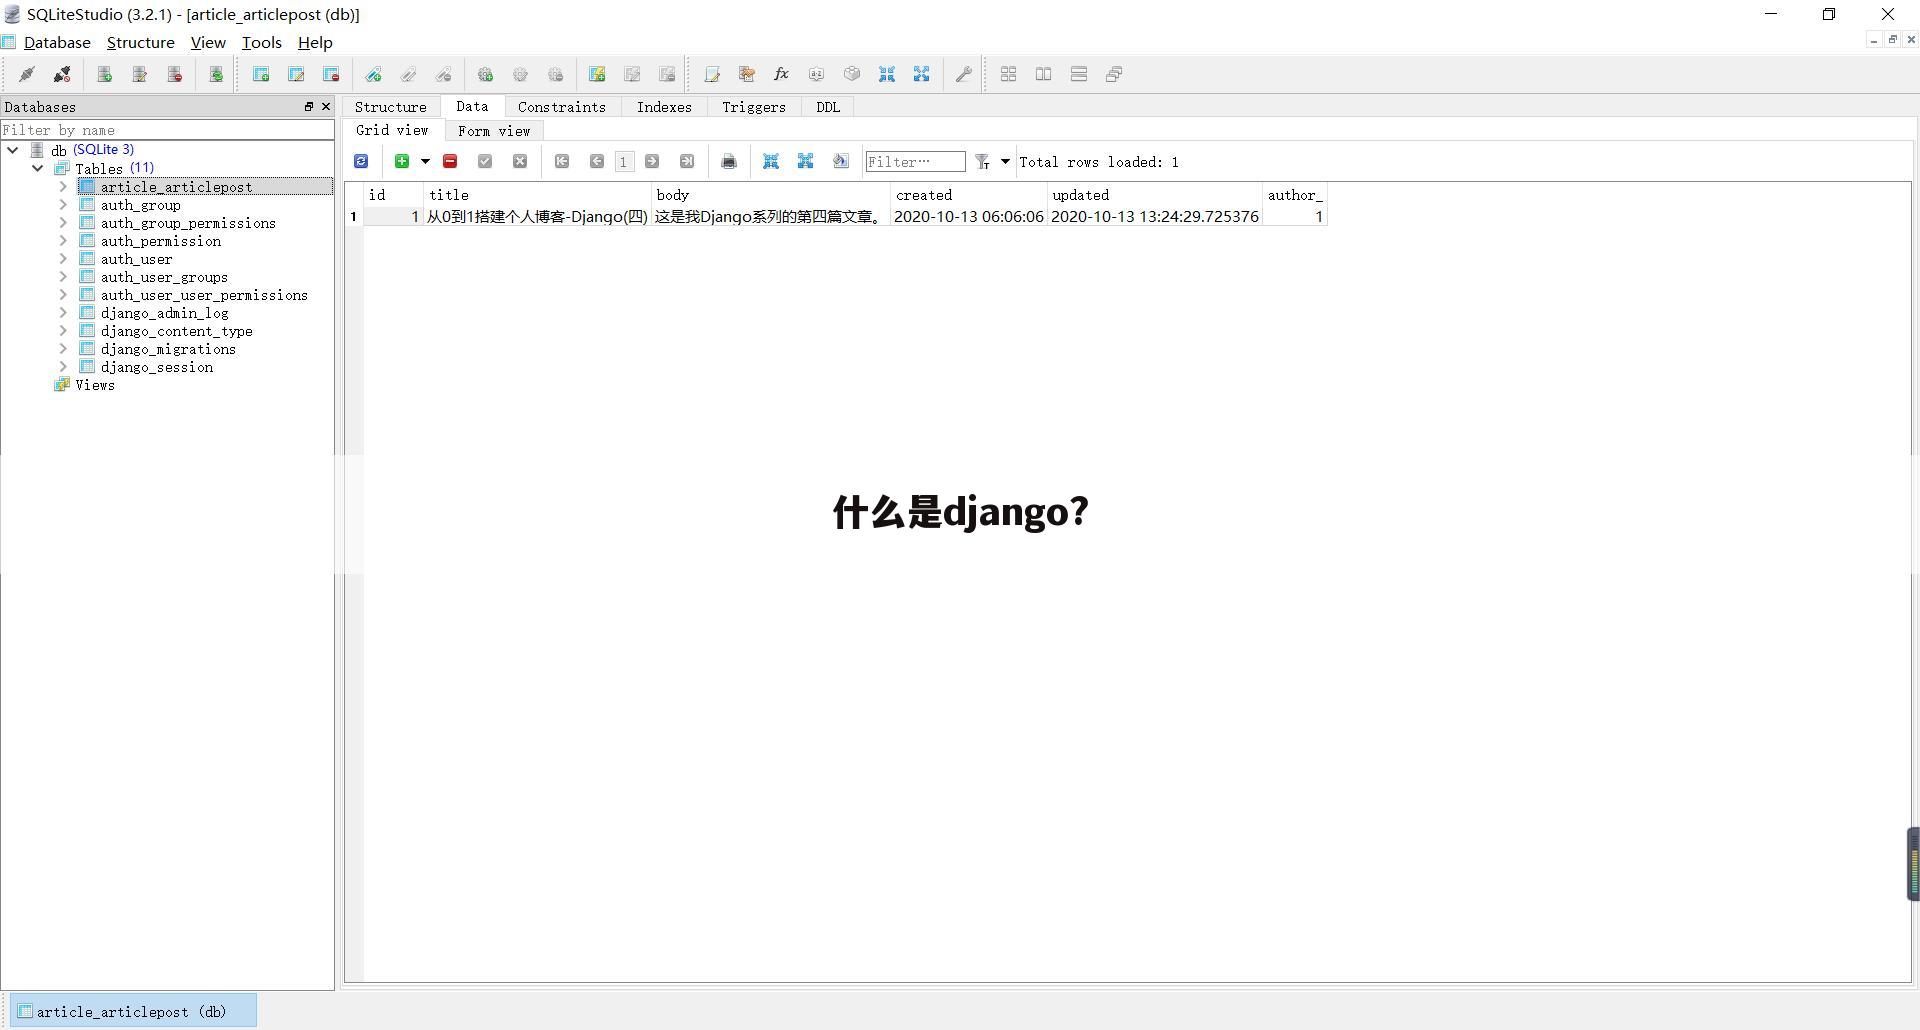Image resolution: width=1920 pixels, height=1030 pixels.
Task: Tile windows horizontally
Action: point(1043,74)
